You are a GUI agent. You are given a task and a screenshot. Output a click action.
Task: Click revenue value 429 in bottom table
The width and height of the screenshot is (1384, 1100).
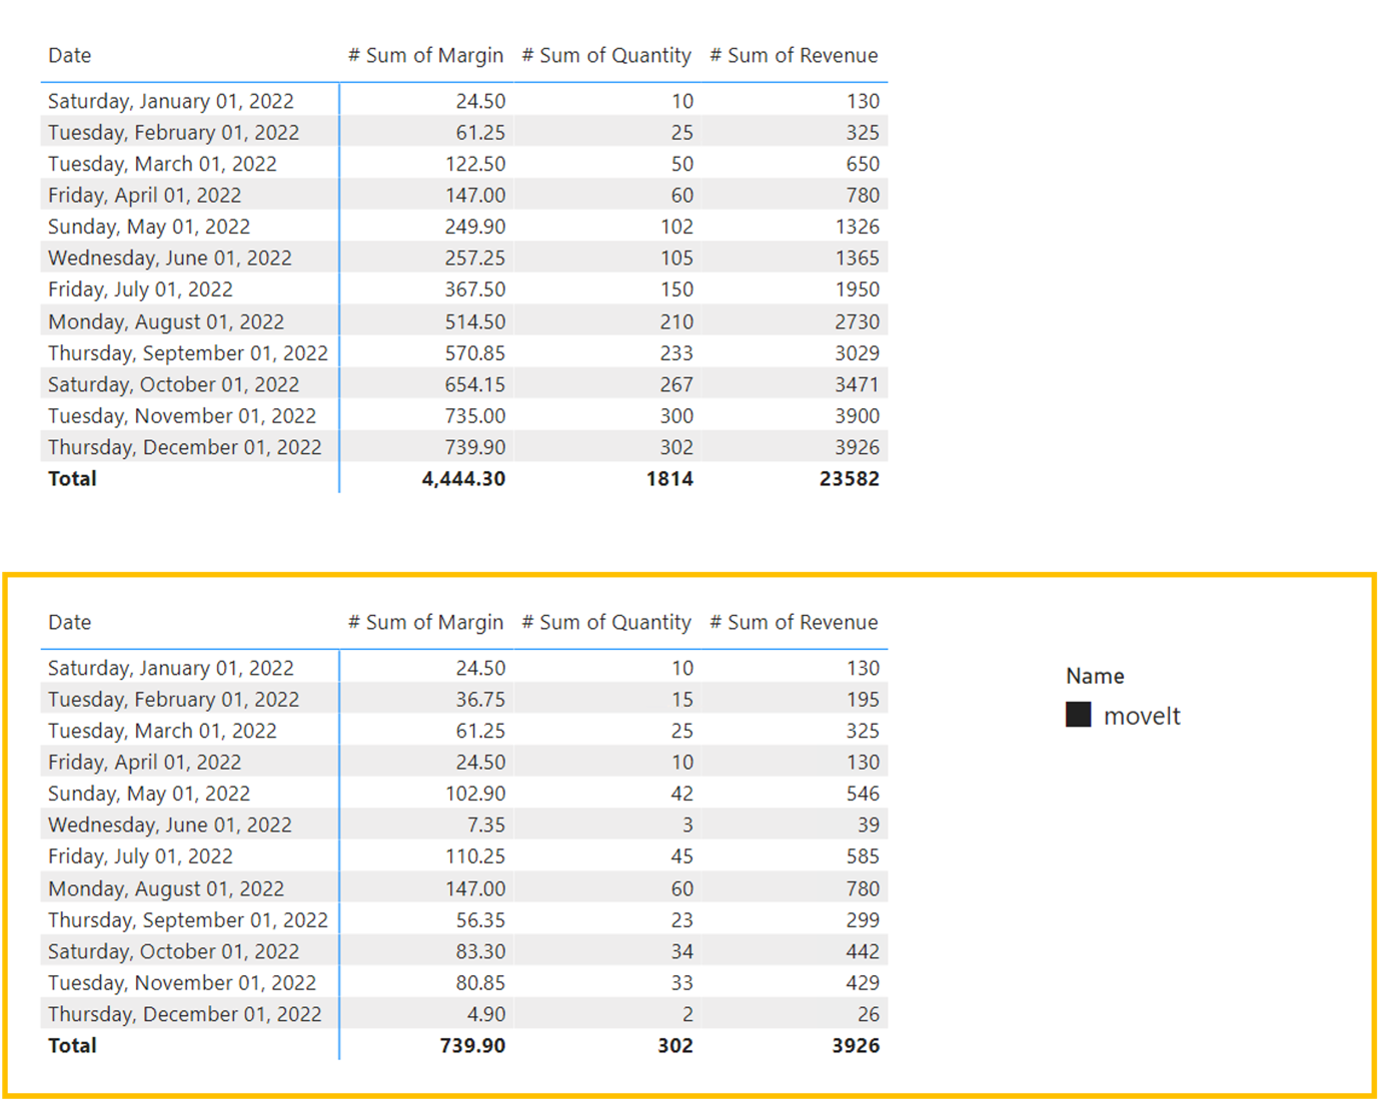tap(863, 982)
